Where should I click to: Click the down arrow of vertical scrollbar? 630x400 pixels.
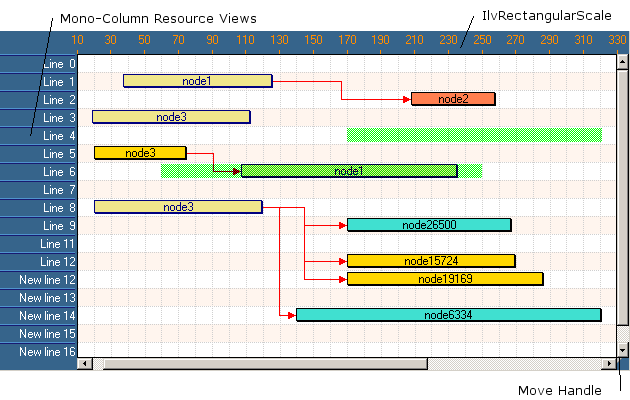click(622, 350)
